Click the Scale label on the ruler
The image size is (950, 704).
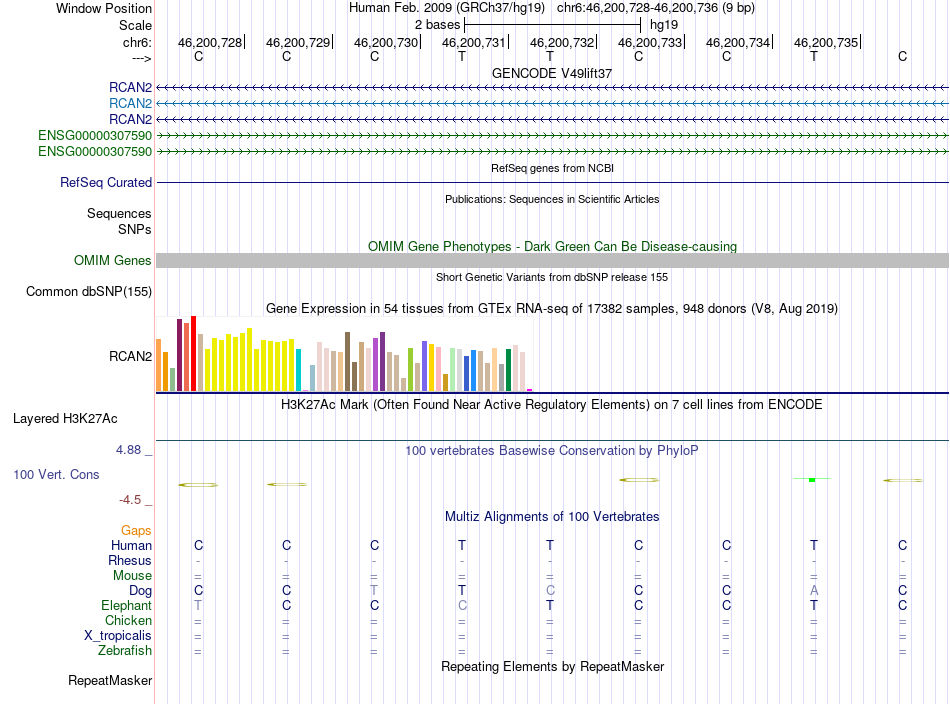point(135,25)
